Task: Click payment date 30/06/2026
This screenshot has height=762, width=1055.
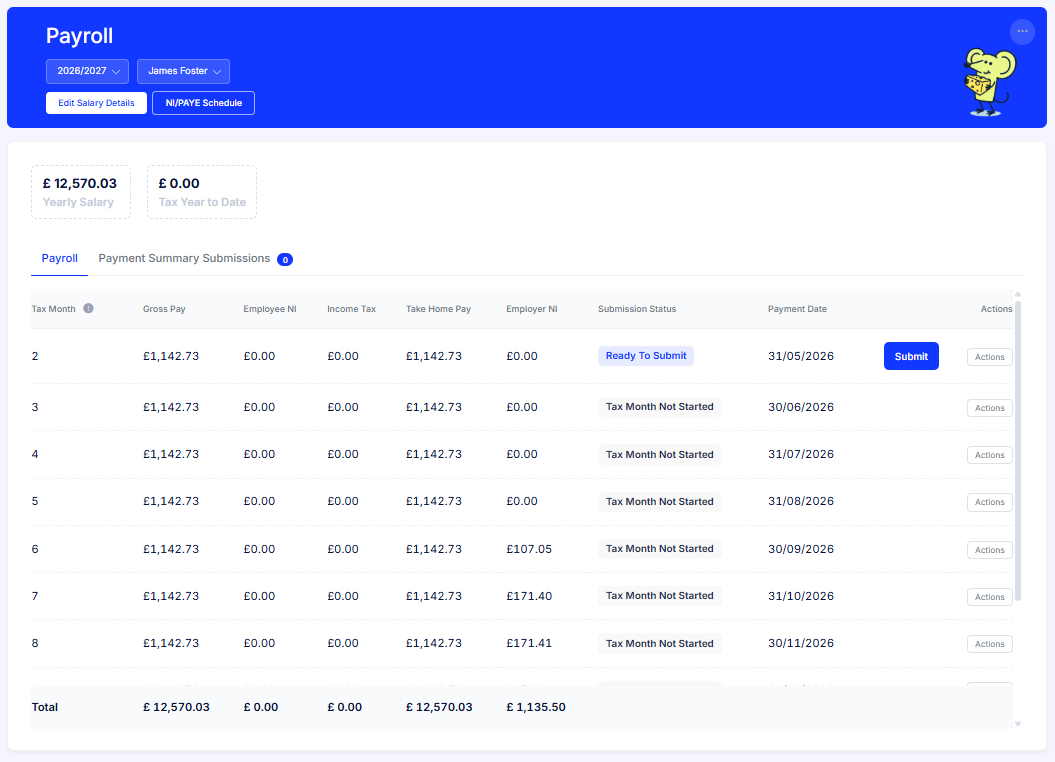Action: (x=801, y=408)
